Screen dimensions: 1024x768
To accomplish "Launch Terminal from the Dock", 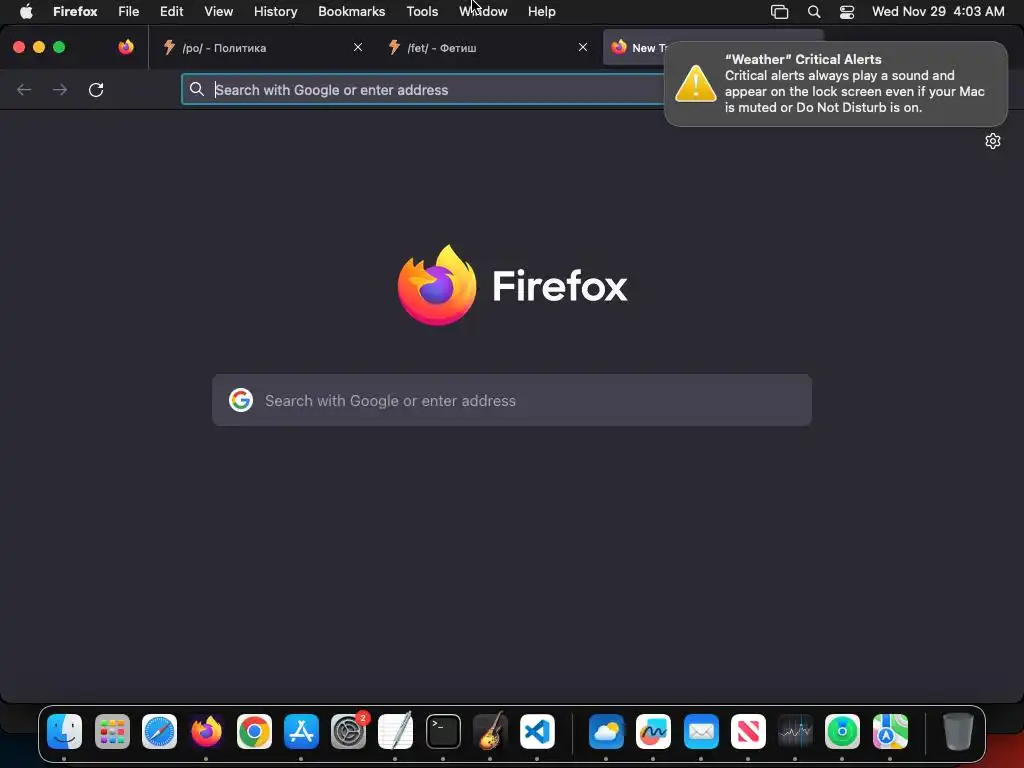I will pyautogui.click(x=443, y=731).
